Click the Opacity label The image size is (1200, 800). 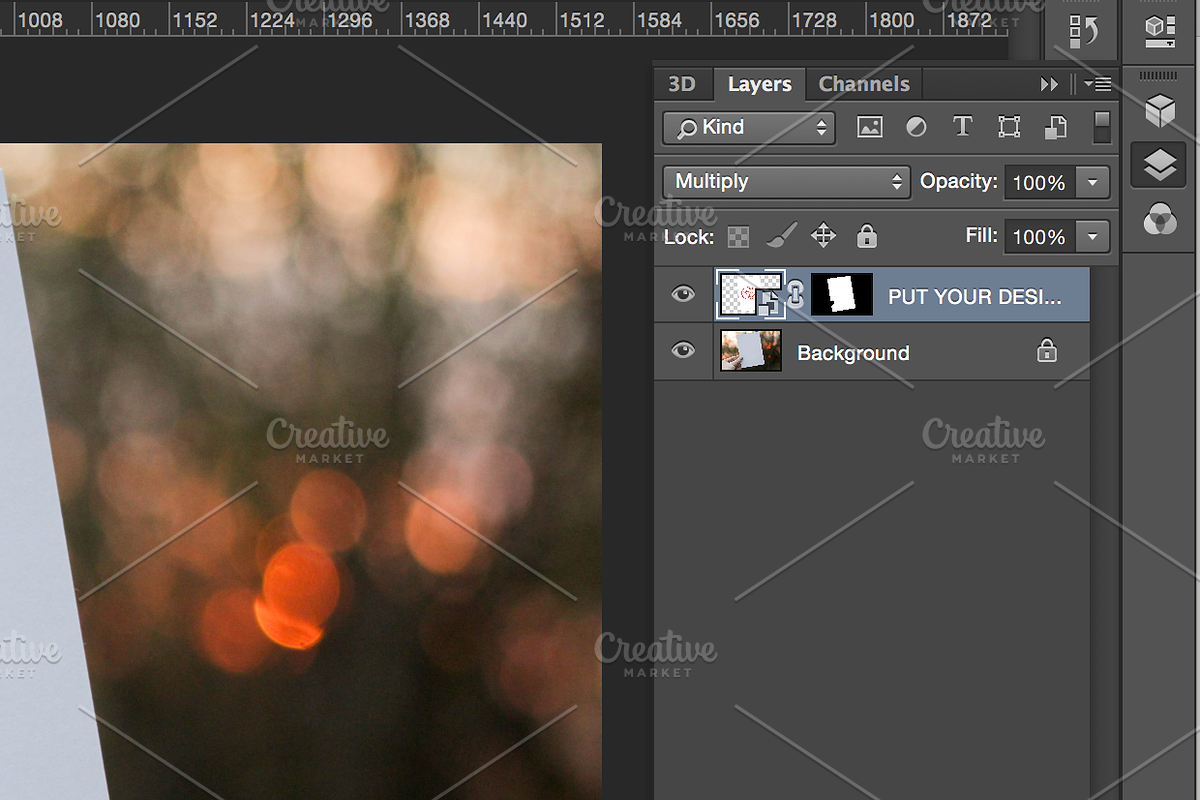(x=959, y=182)
